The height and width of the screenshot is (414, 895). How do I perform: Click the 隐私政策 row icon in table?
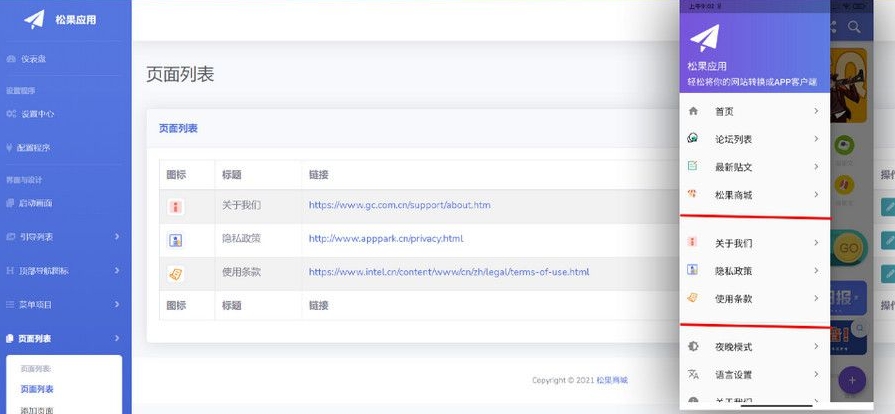pyautogui.click(x=175, y=240)
